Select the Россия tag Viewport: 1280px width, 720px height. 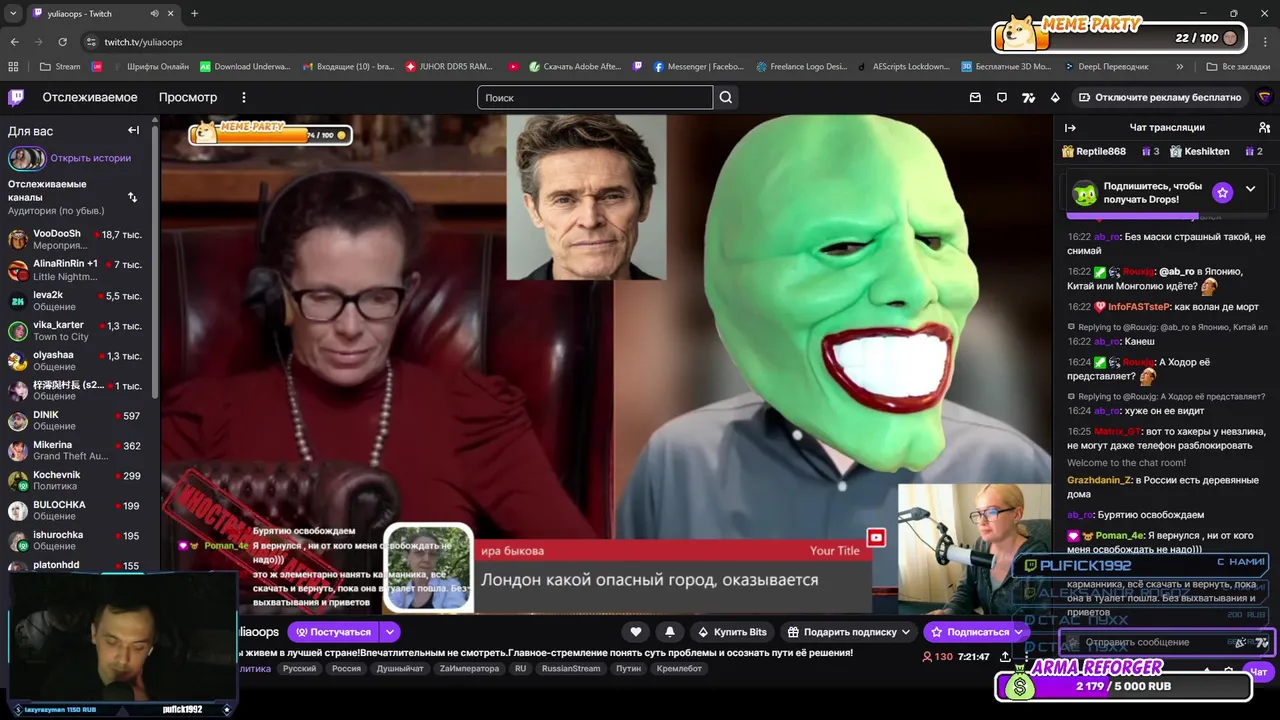pos(346,669)
